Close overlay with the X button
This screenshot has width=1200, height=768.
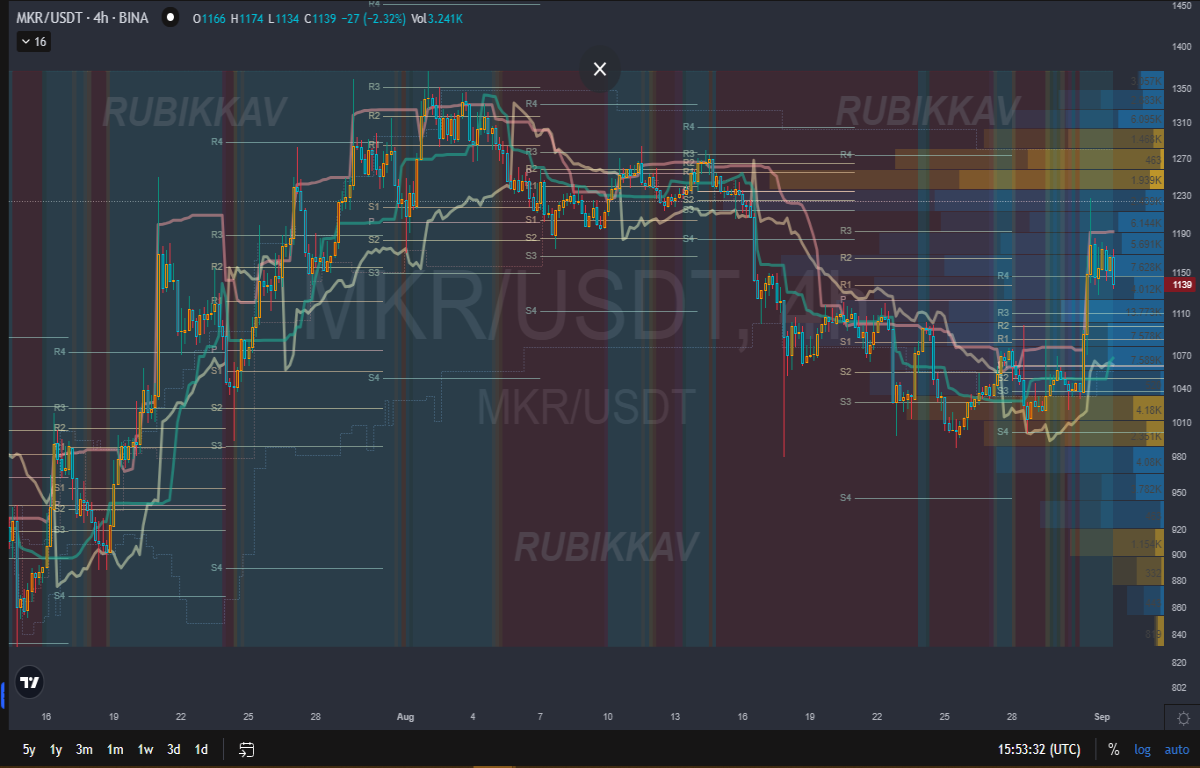click(600, 69)
